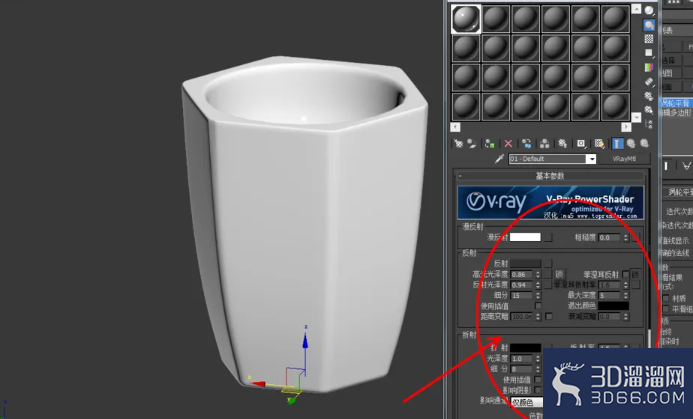Open the Material/Map Navigator icon
693x419 pixels.
tap(649, 124)
